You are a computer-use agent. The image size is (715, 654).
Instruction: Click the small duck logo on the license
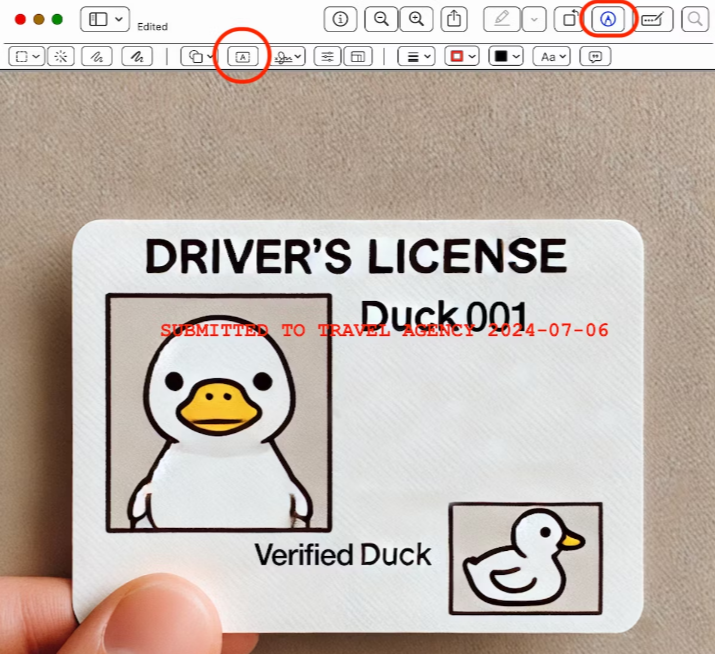(526, 559)
